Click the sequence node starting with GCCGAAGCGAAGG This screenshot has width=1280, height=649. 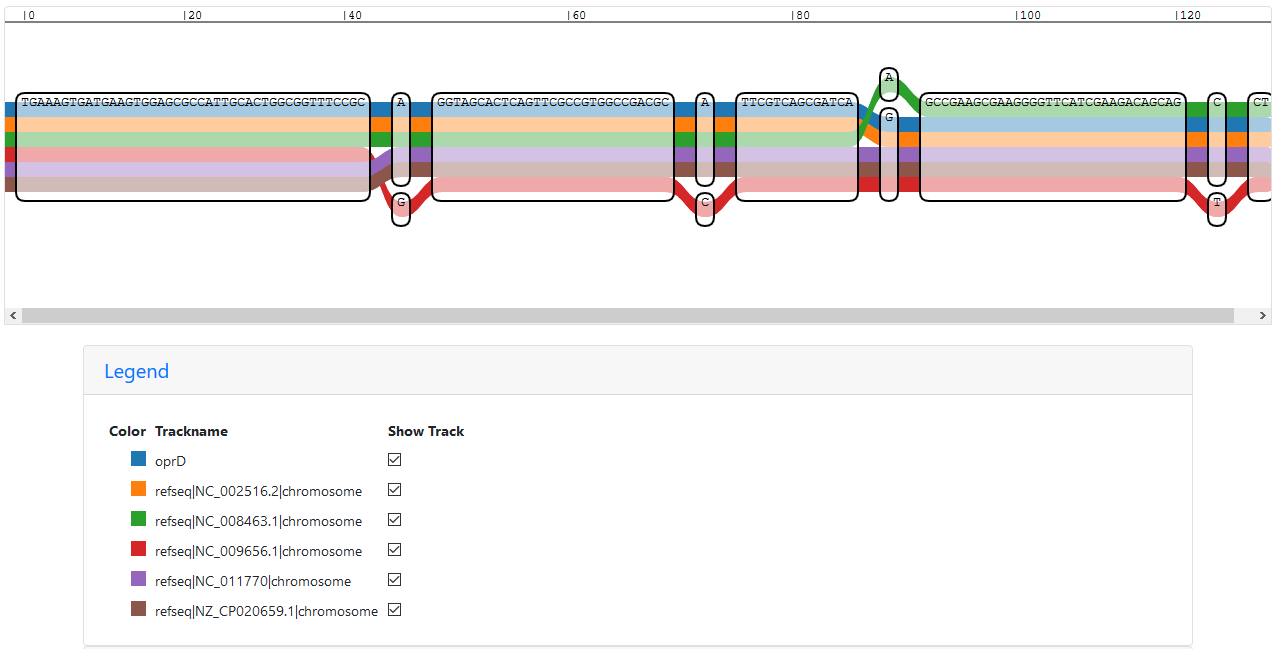(x=1053, y=147)
